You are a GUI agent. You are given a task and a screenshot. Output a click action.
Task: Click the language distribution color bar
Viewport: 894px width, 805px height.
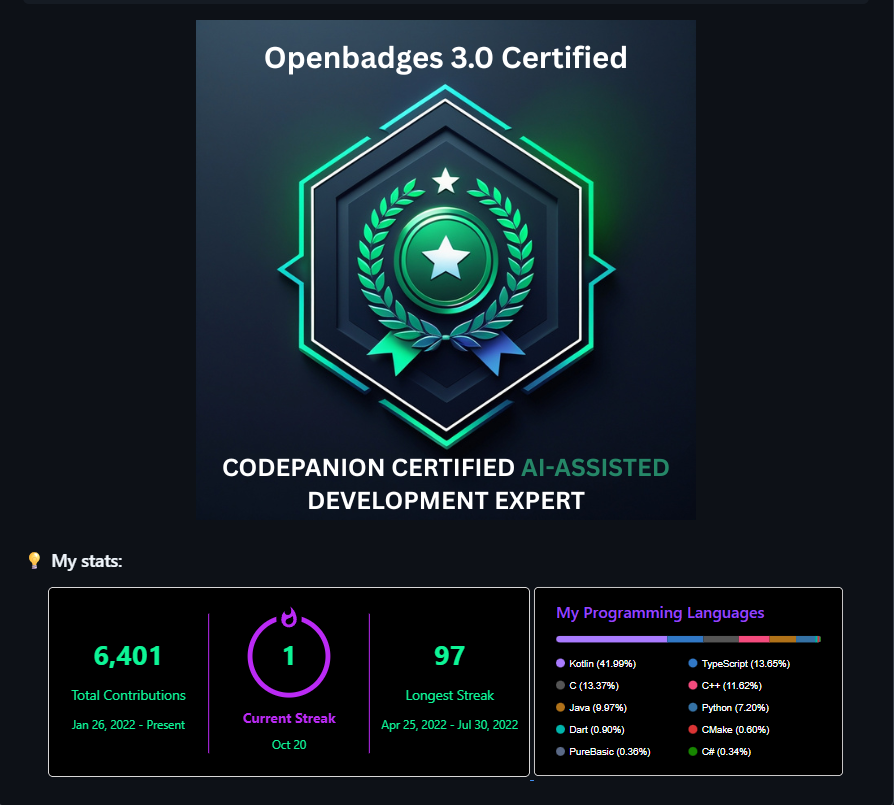[688, 637]
